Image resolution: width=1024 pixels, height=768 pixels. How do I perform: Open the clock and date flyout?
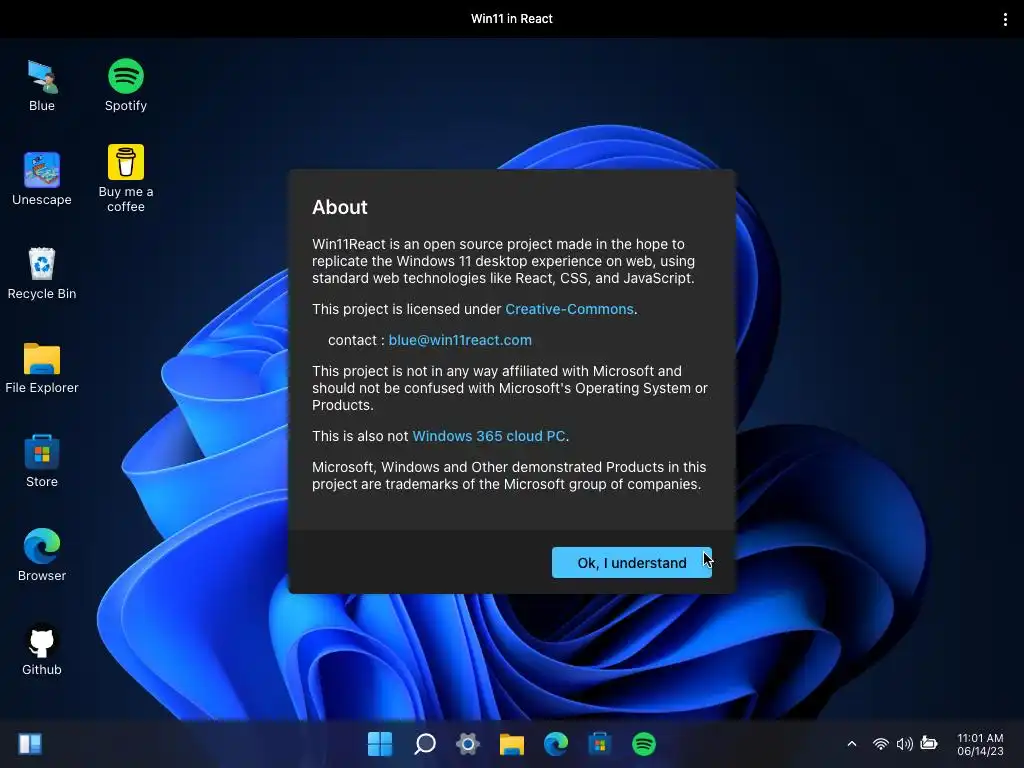tap(980, 744)
